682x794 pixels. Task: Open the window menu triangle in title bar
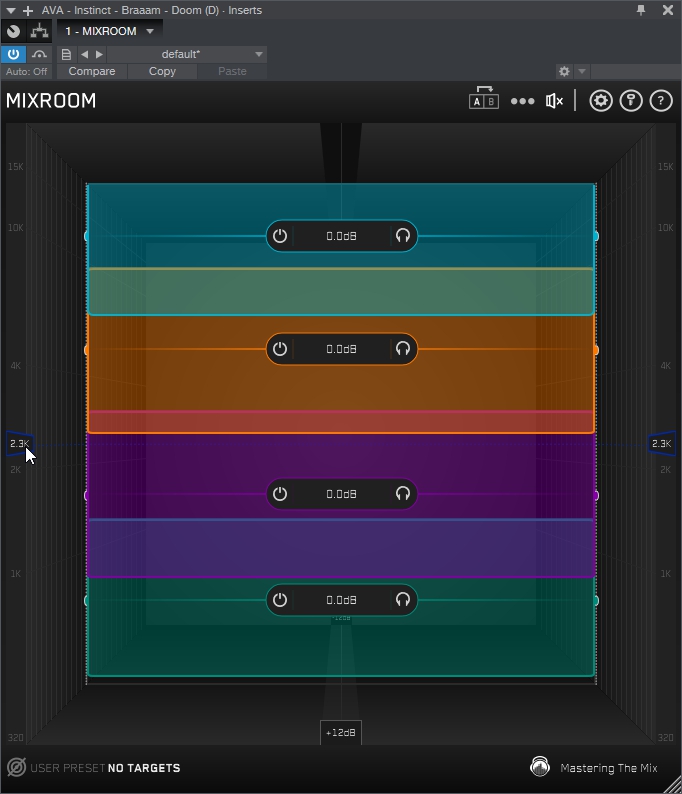(x=11, y=10)
